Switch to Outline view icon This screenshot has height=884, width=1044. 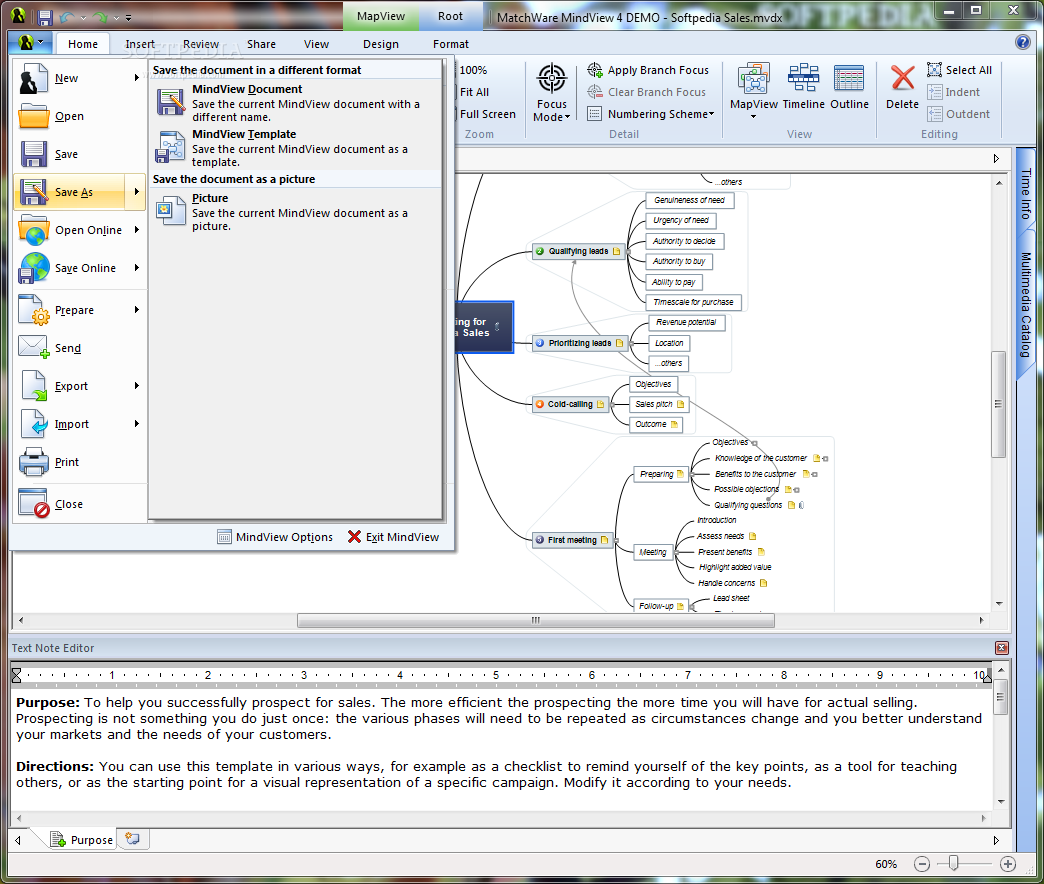coord(849,79)
